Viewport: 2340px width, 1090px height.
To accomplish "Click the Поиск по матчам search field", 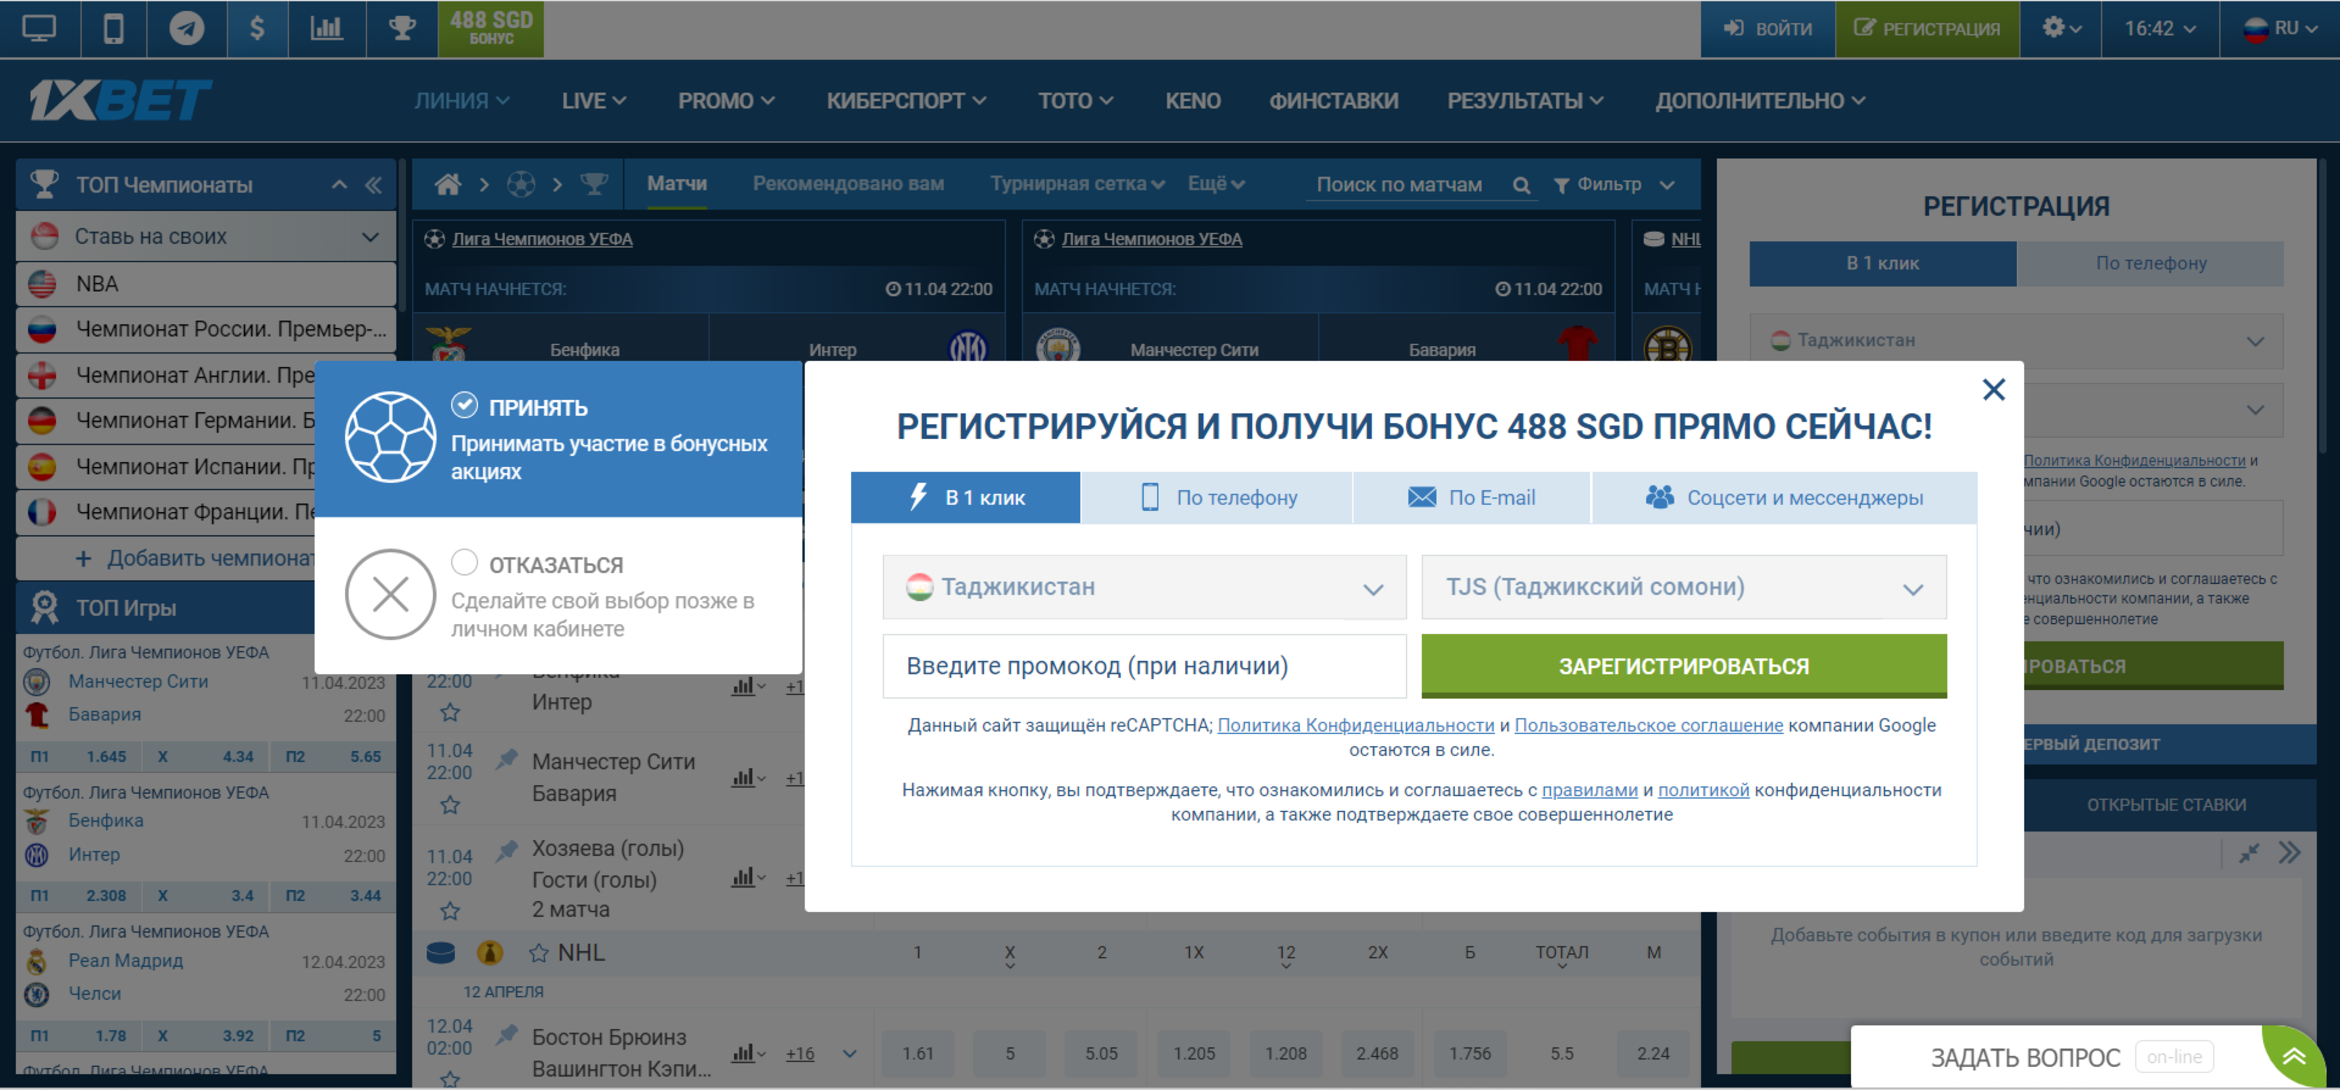I will coord(1400,185).
